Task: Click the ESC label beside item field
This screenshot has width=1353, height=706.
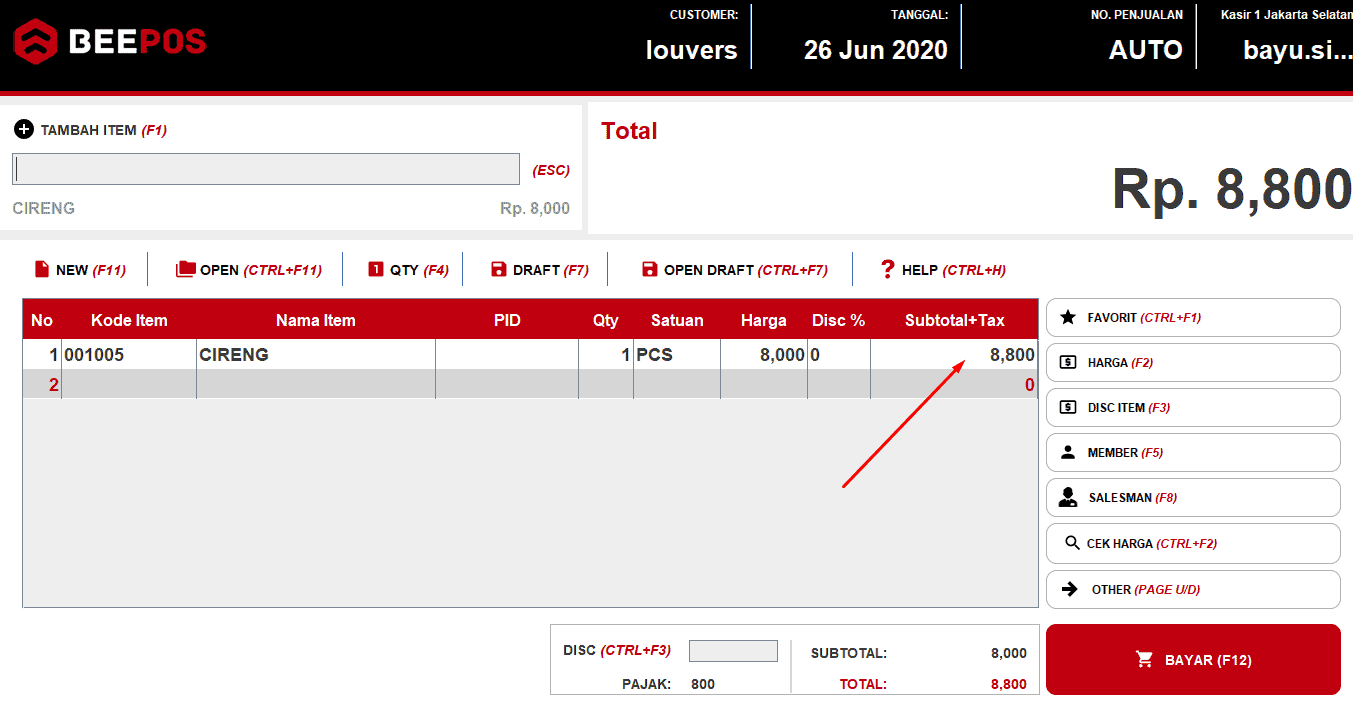Action: click(551, 170)
